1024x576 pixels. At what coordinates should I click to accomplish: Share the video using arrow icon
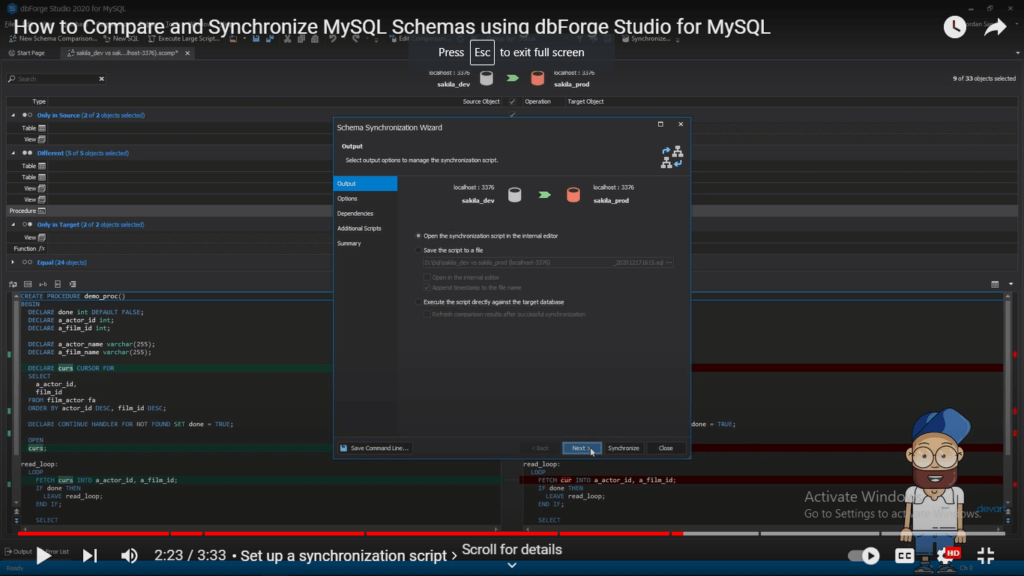[995, 27]
